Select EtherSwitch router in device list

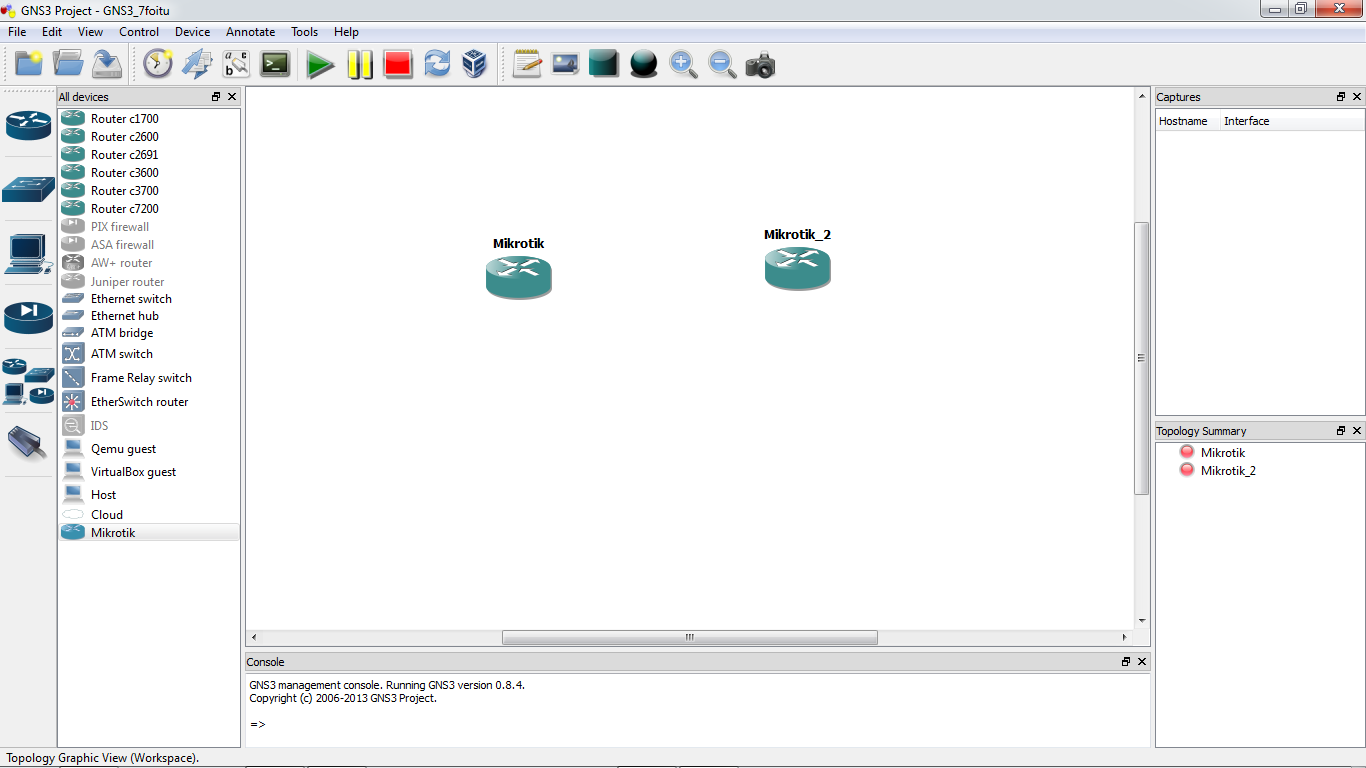point(149,402)
